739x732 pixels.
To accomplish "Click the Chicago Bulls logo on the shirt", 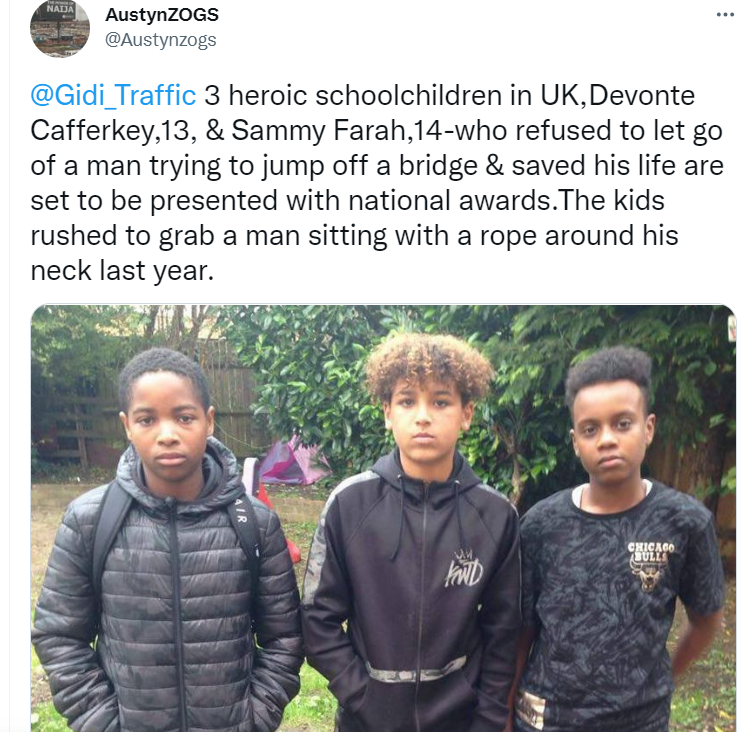I will click(x=650, y=566).
